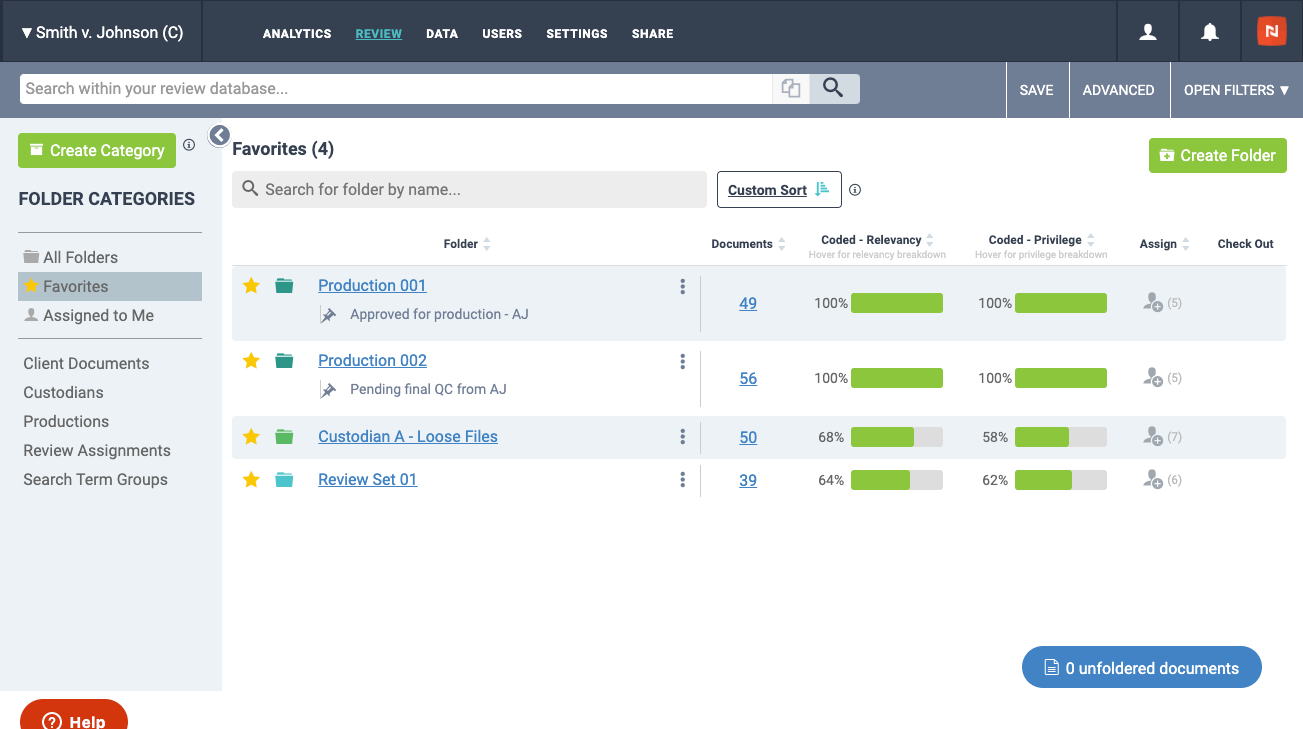Go to the DATA tab

point(442,34)
